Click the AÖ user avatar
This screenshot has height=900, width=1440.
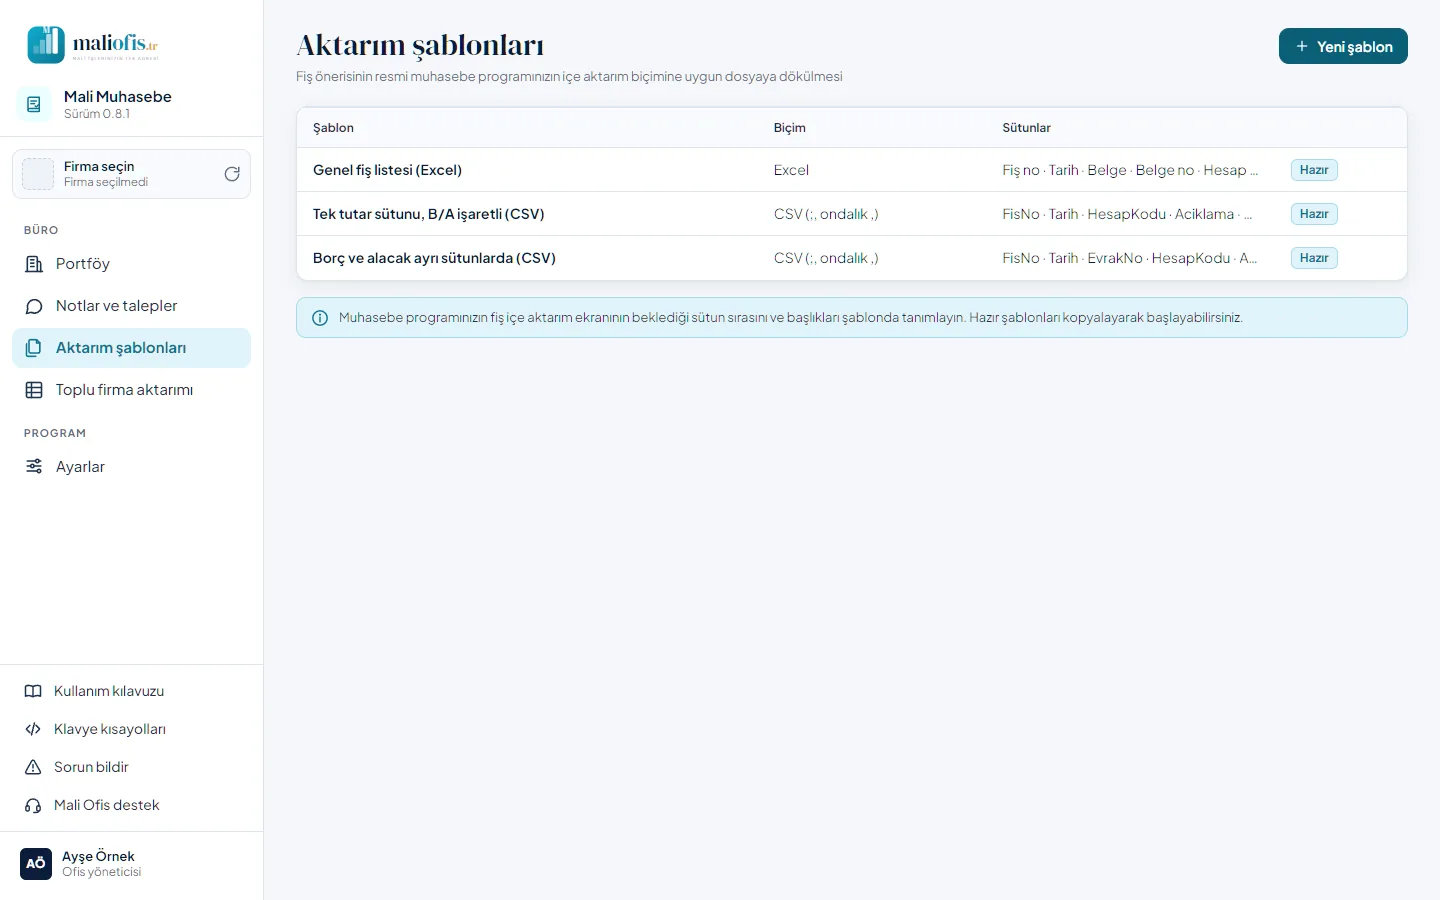click(36, 864)
